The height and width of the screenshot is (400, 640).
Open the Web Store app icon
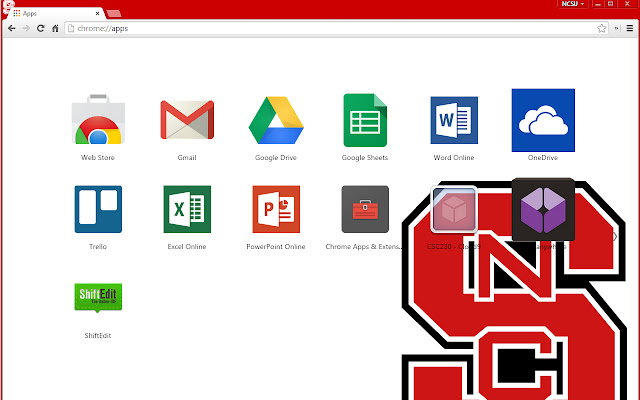tap(98, 119)
